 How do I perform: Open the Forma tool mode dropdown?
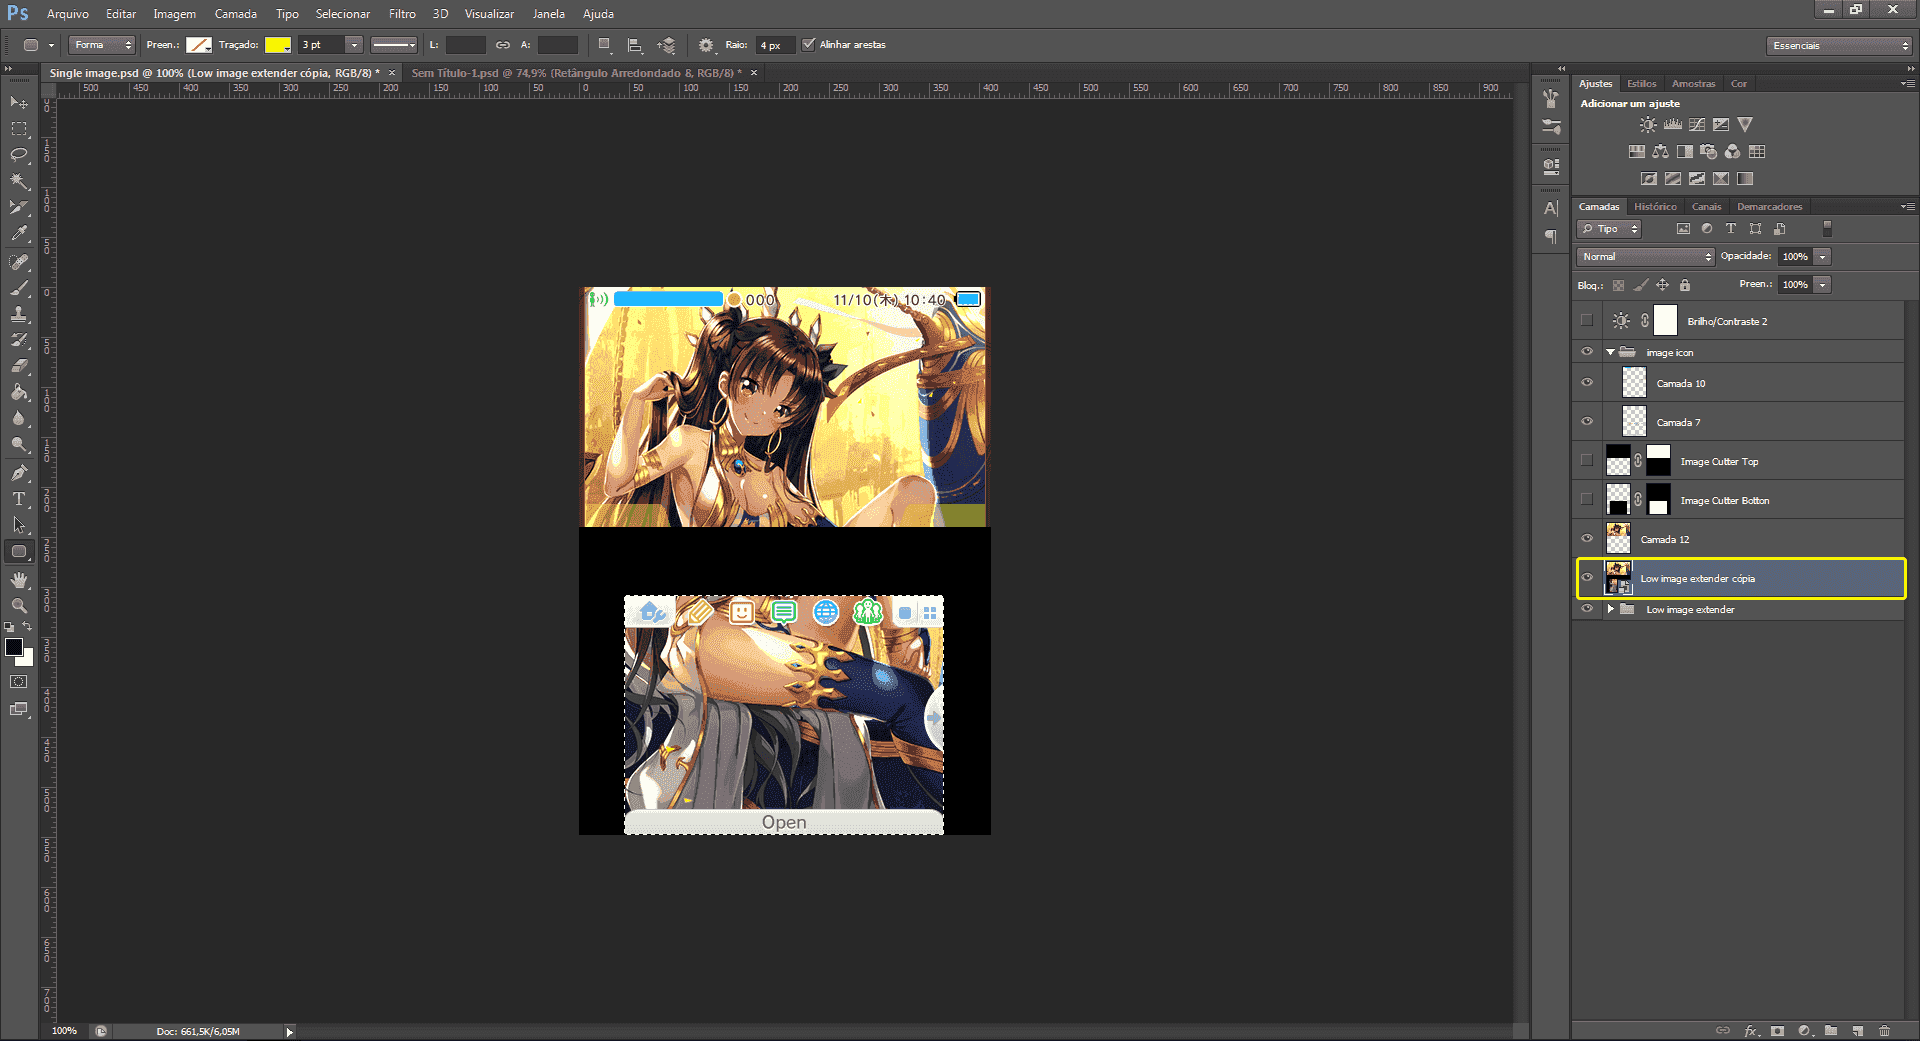pyautogui.click(x=102, y=45)
